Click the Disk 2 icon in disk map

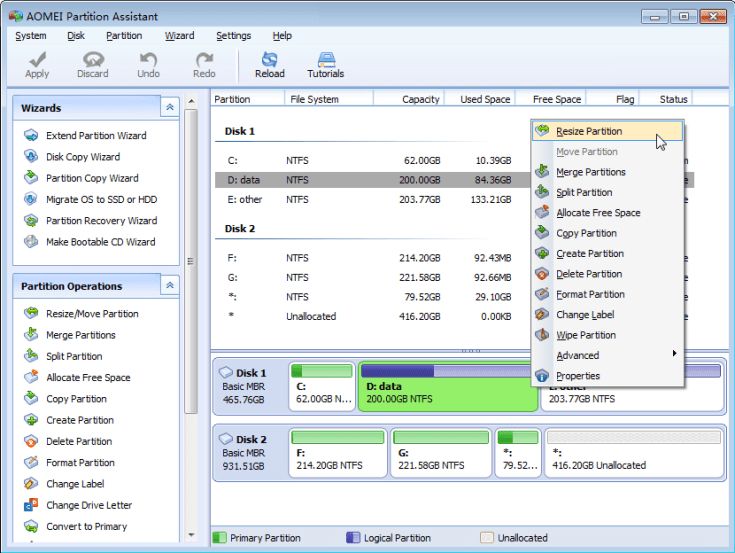226,439
